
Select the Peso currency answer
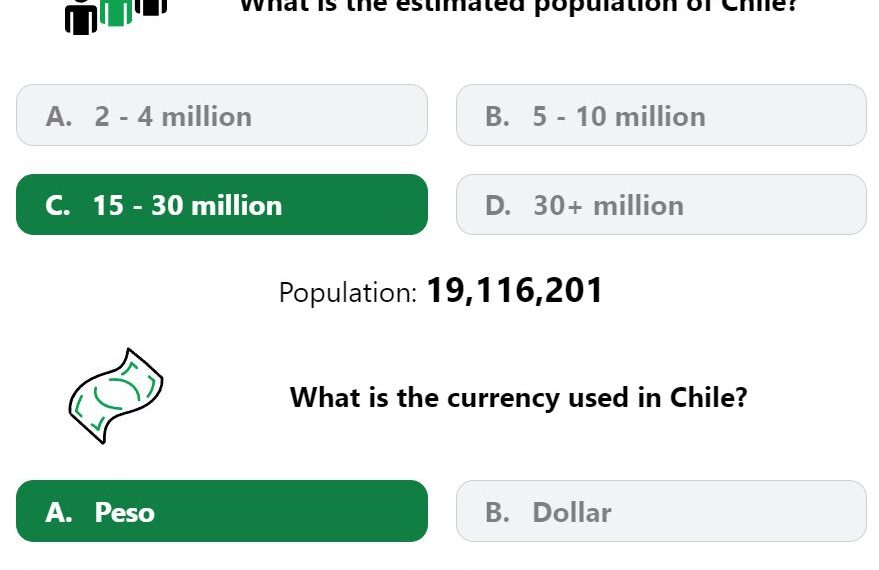[222, 511]
